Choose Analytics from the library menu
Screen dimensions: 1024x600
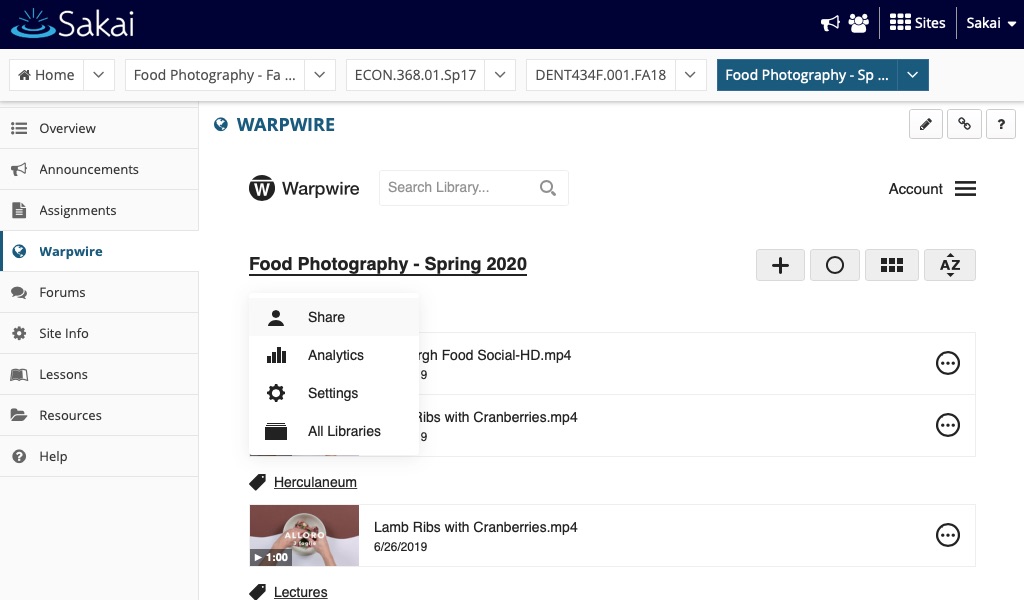[x=334, y=355]
